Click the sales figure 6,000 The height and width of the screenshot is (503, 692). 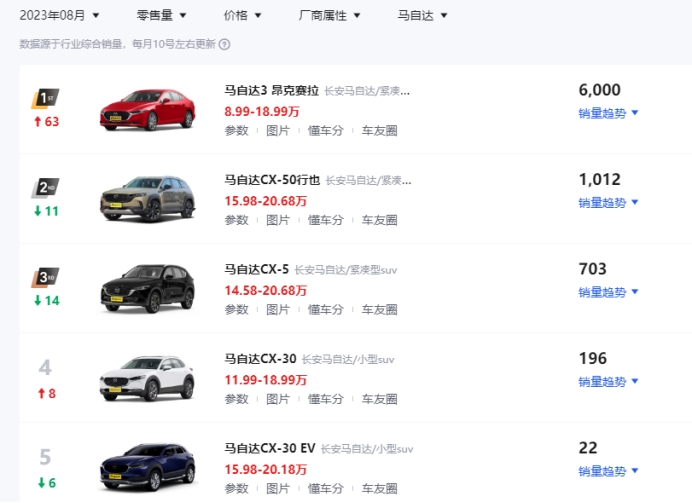[x=599, y=90]
